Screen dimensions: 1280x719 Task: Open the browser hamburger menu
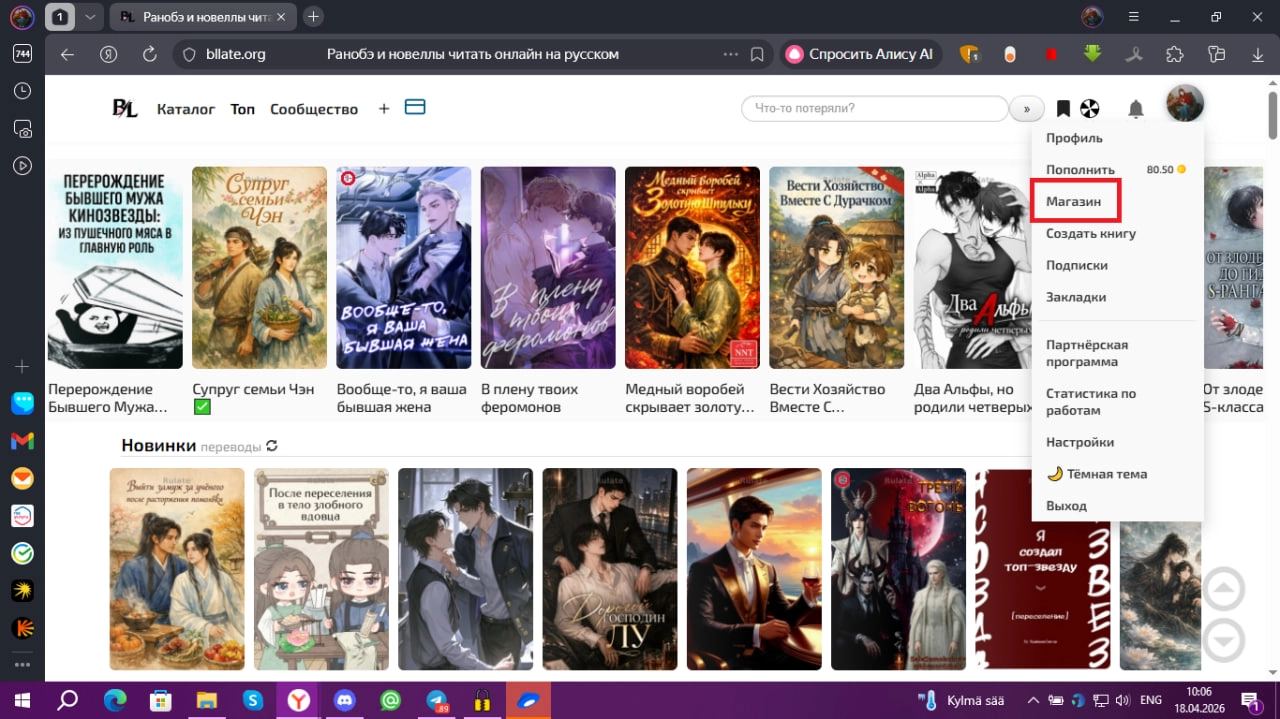[1132, 17]
